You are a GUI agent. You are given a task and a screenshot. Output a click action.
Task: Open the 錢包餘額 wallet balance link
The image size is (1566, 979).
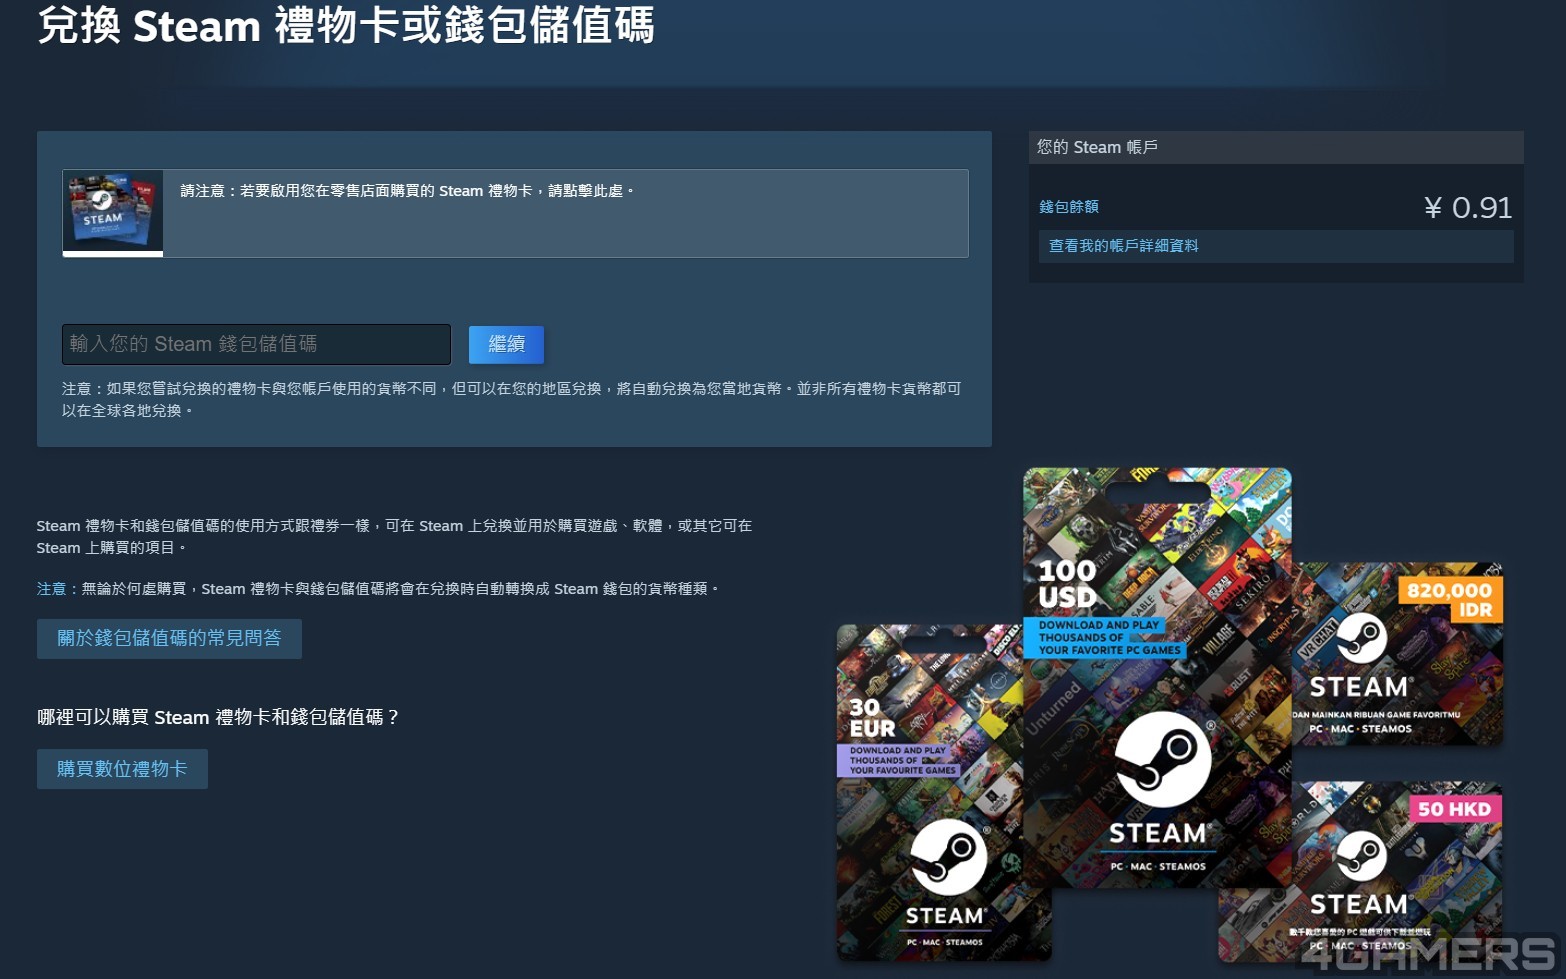(x=1069, y=207)
